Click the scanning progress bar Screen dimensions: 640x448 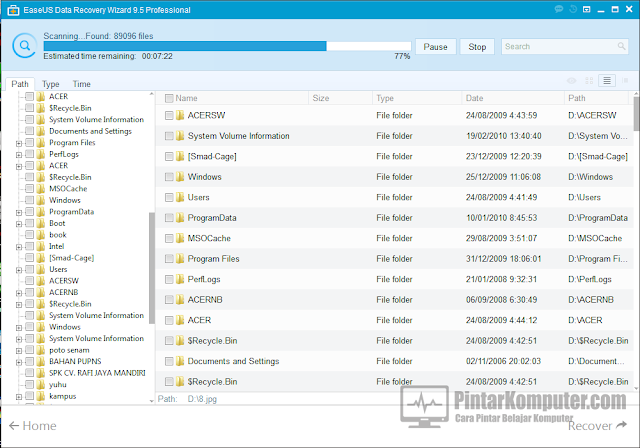pyautogui.click(x=227, y=46)
